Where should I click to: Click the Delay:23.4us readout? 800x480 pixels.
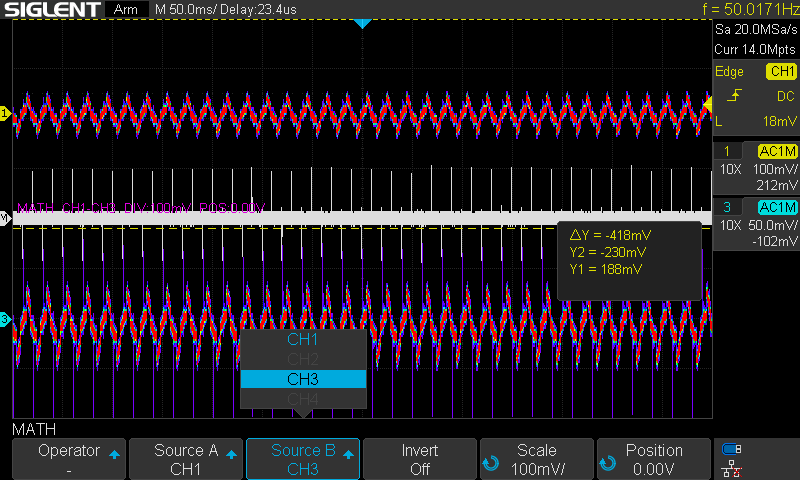coord(257,9)
